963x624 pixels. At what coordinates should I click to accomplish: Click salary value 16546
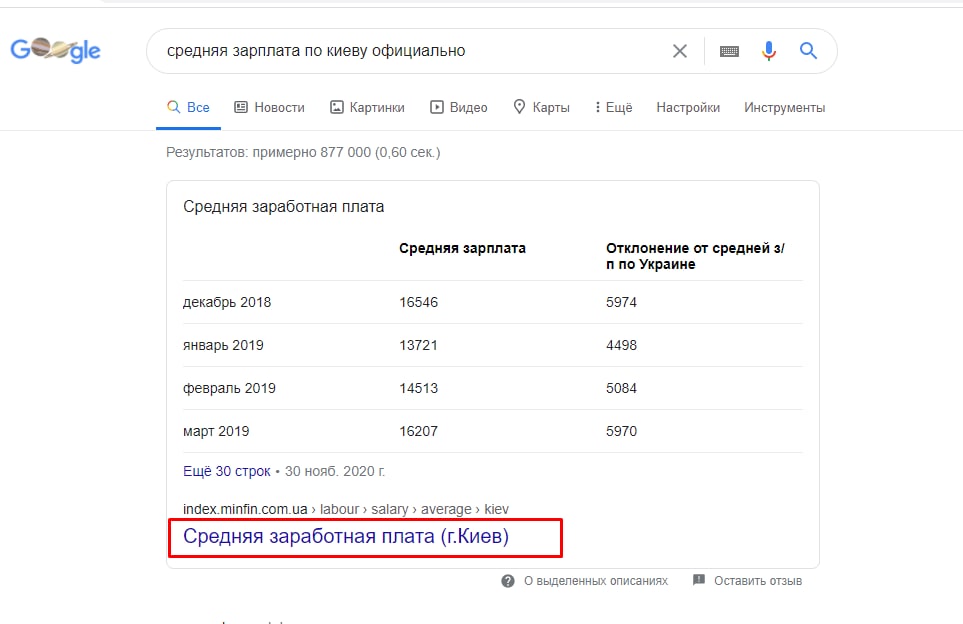418,302
